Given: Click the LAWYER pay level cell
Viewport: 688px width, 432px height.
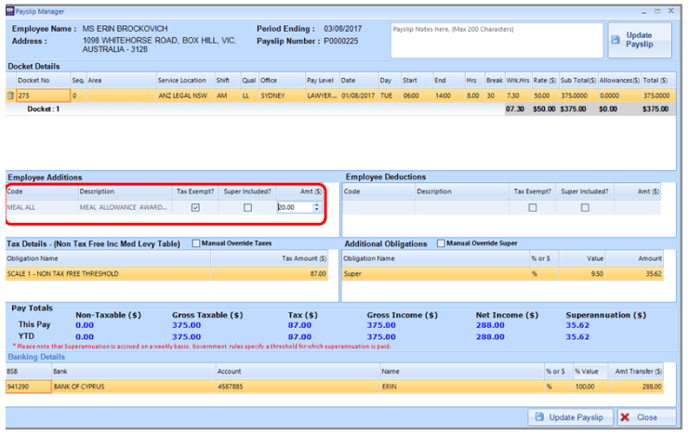Looking at the screenshot, I should tap(322, 96).
